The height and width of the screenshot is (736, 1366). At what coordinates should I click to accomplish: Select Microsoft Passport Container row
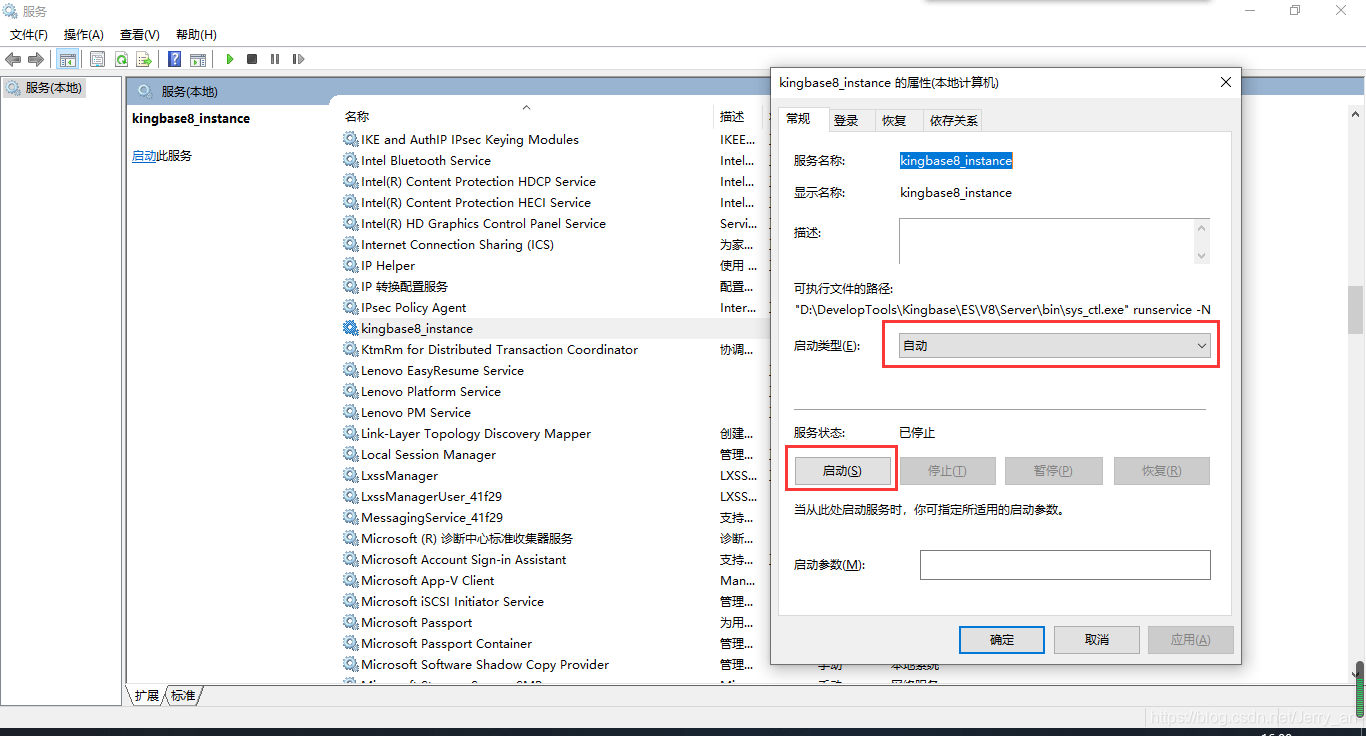tap(446, 643)
